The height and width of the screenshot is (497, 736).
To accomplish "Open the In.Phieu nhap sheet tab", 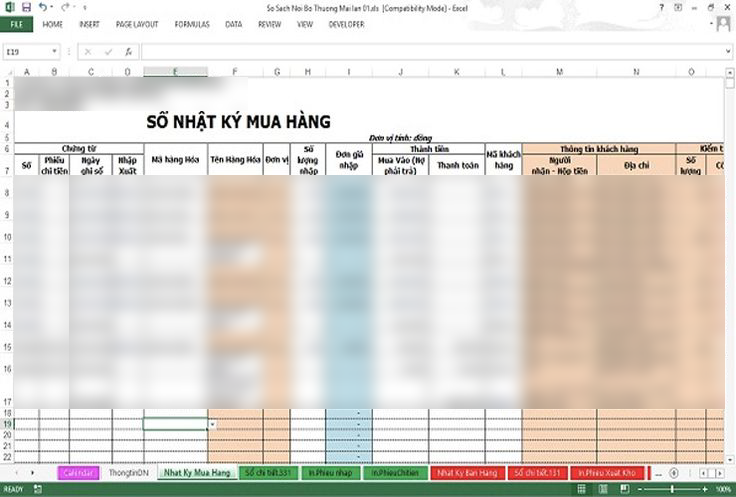I will (x=330, y=473).
